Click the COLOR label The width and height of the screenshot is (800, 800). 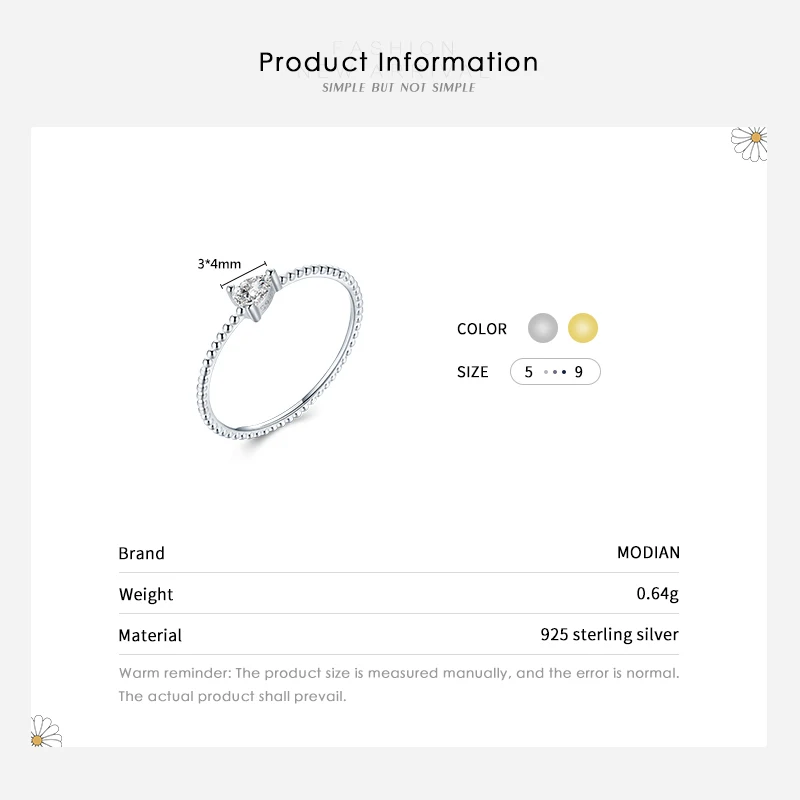coord(482,329)
